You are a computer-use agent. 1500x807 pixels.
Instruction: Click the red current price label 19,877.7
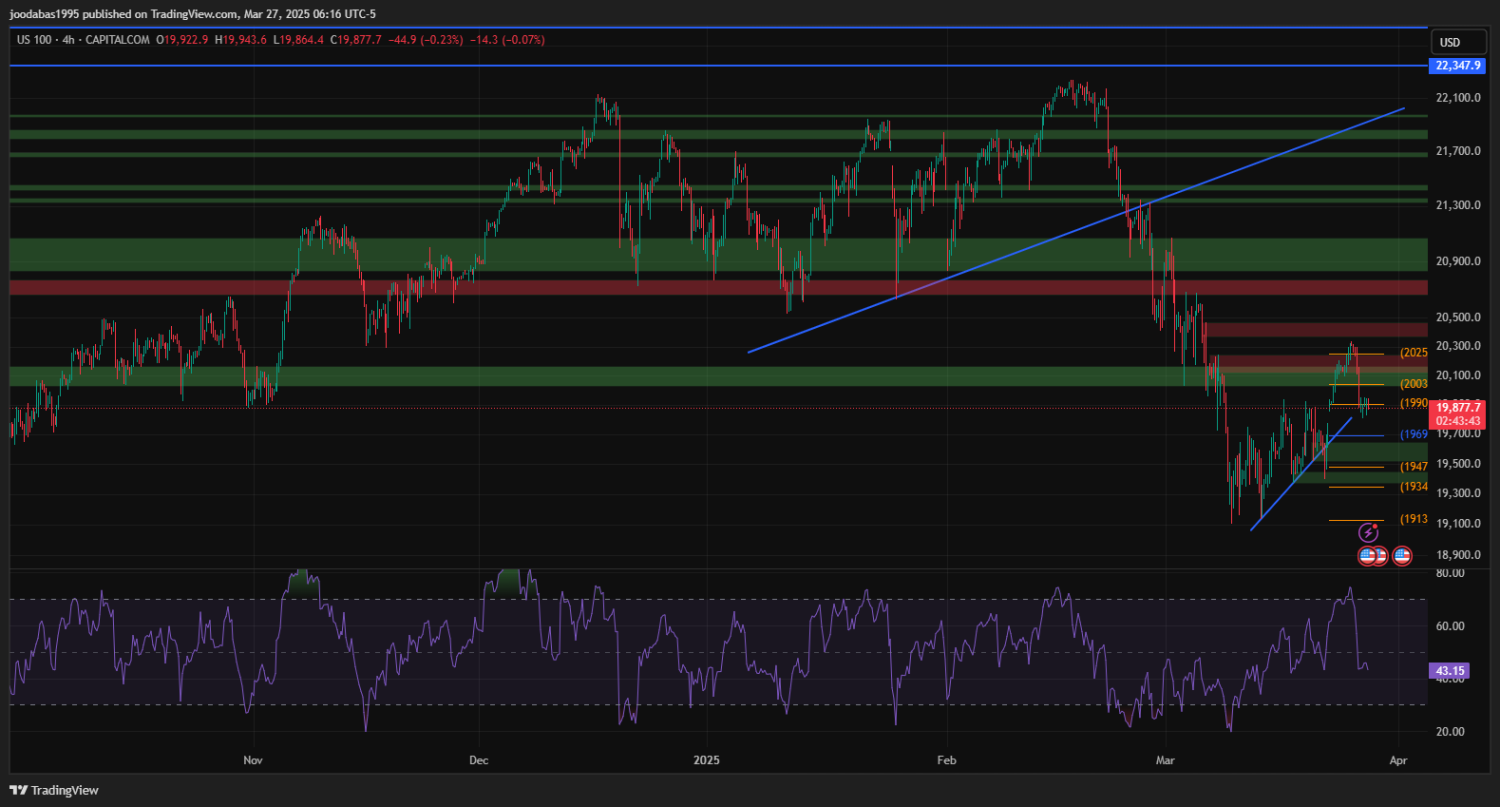(x=1456, y=408)
